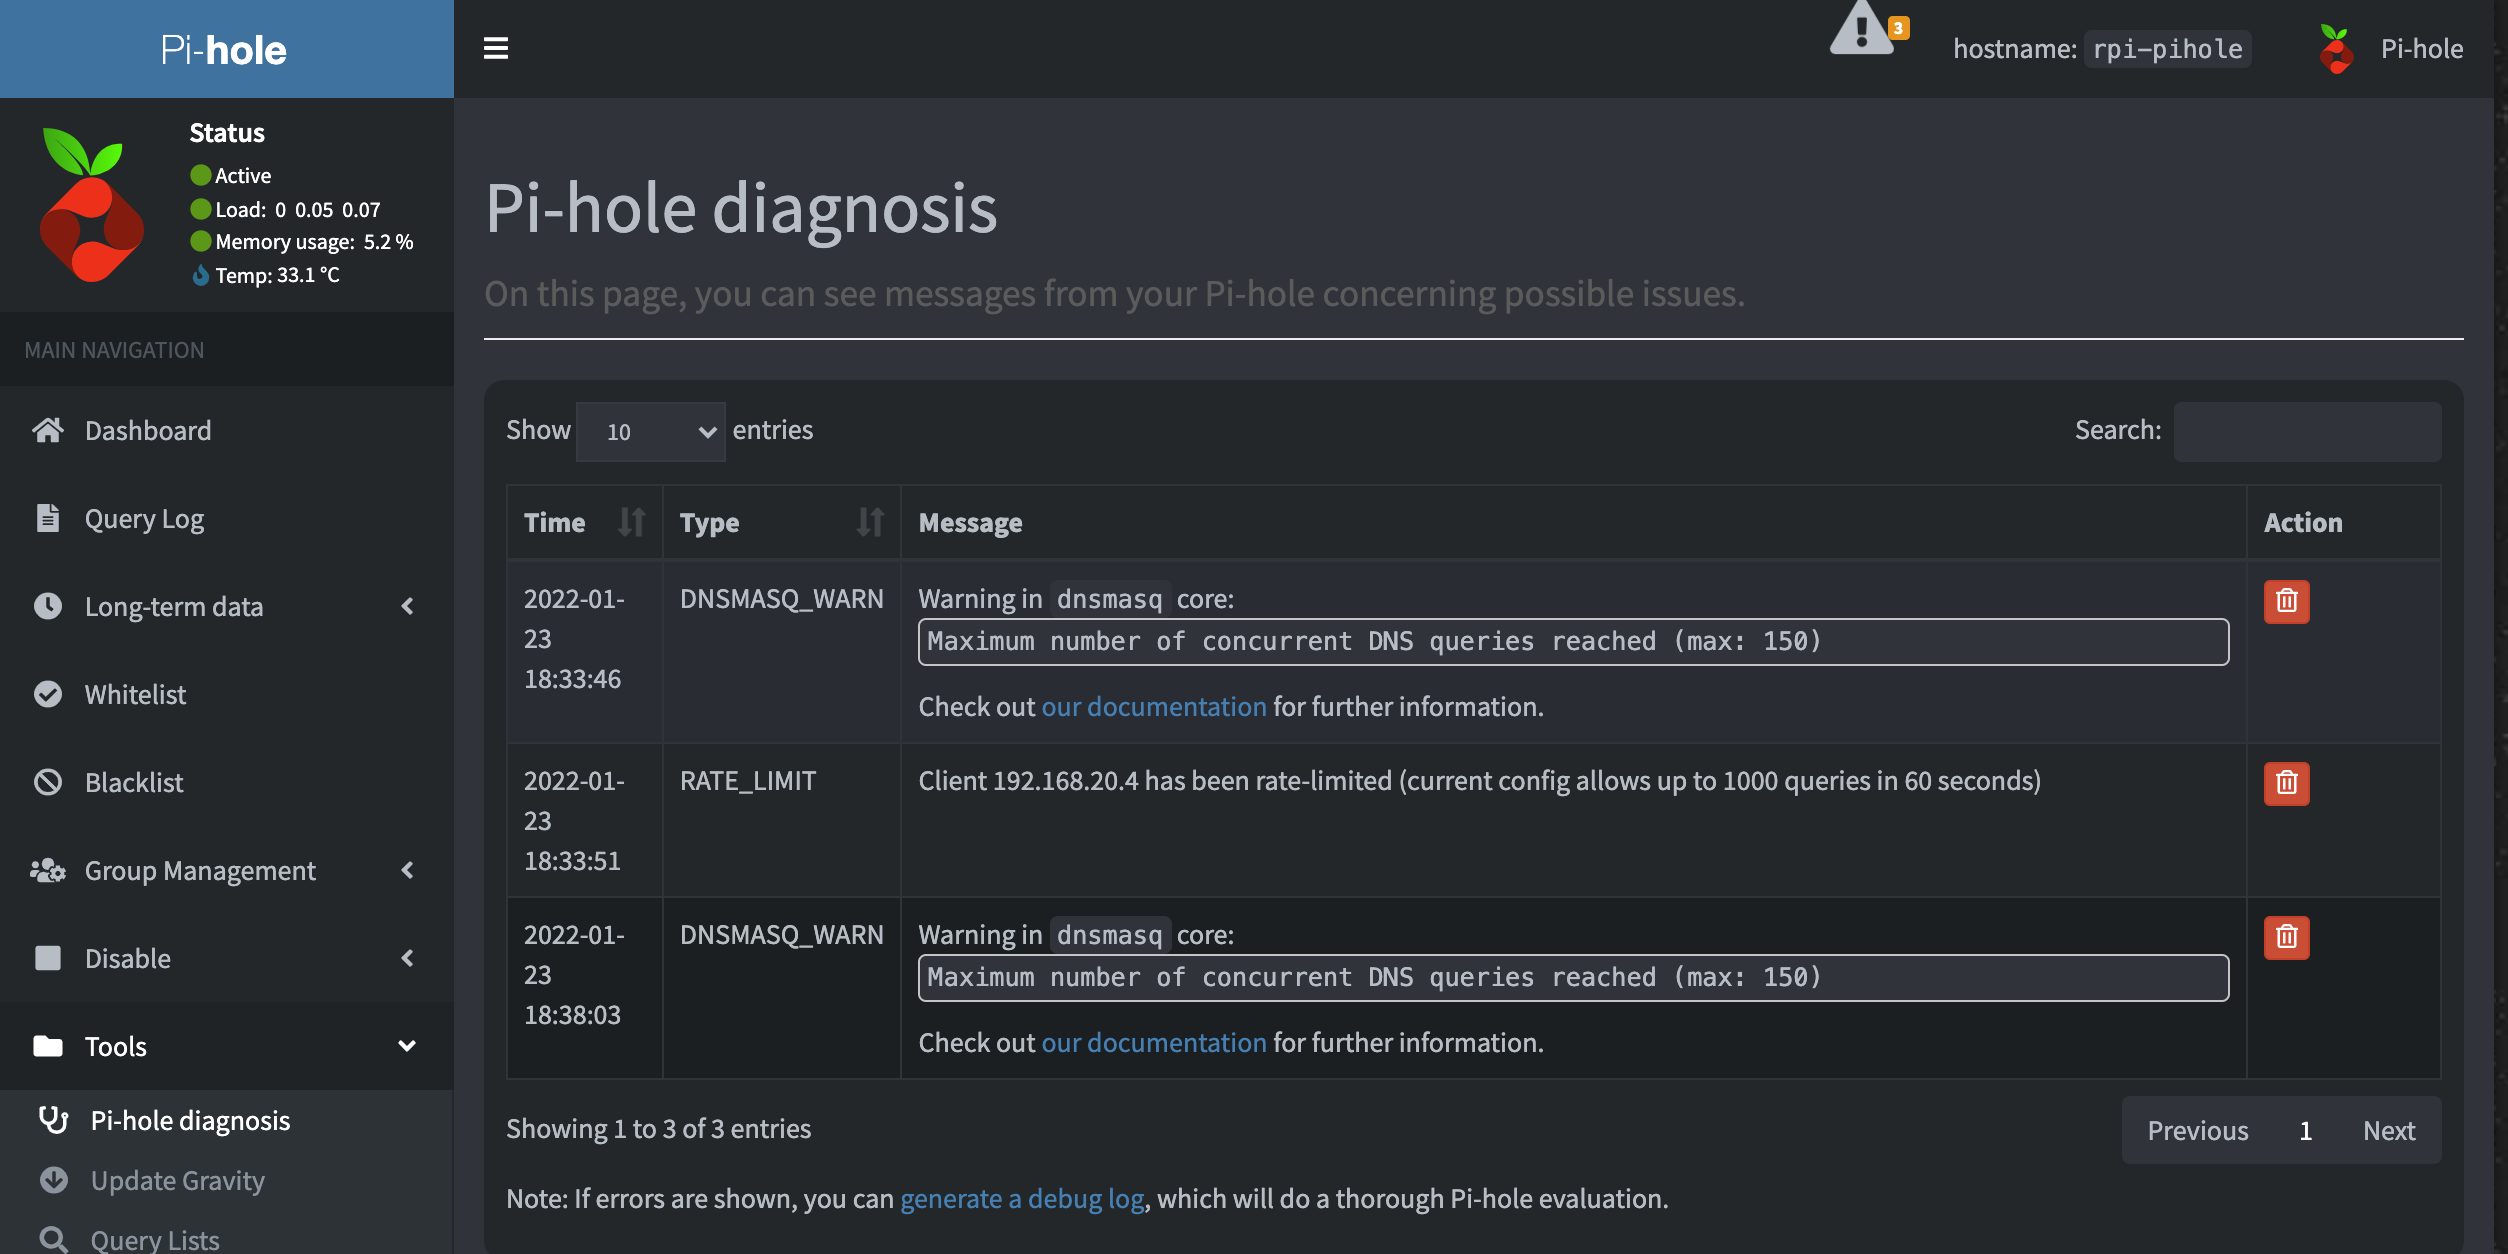This screenshot has width=2508, height=1254.
Task: Click the Long-term data clock icon
Action: [47, 606]
